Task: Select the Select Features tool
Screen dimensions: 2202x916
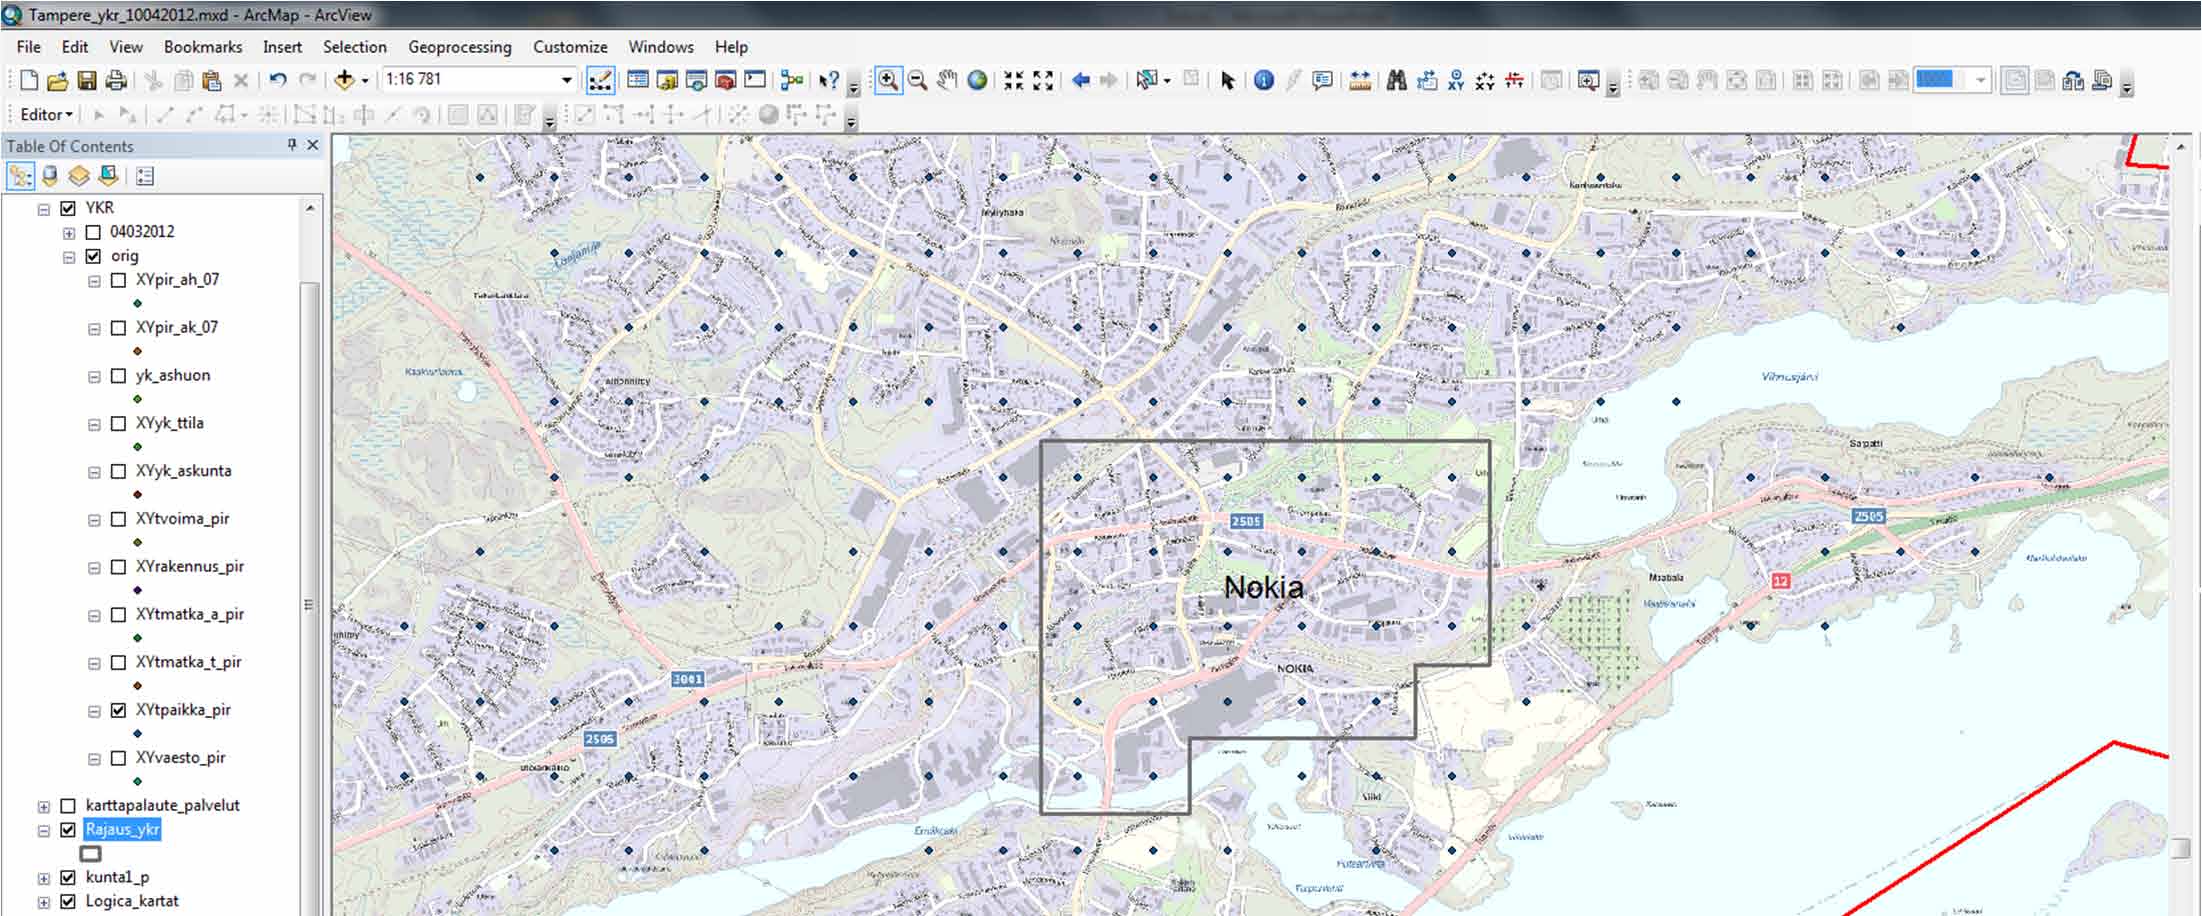Action: tap(1146, 80)
